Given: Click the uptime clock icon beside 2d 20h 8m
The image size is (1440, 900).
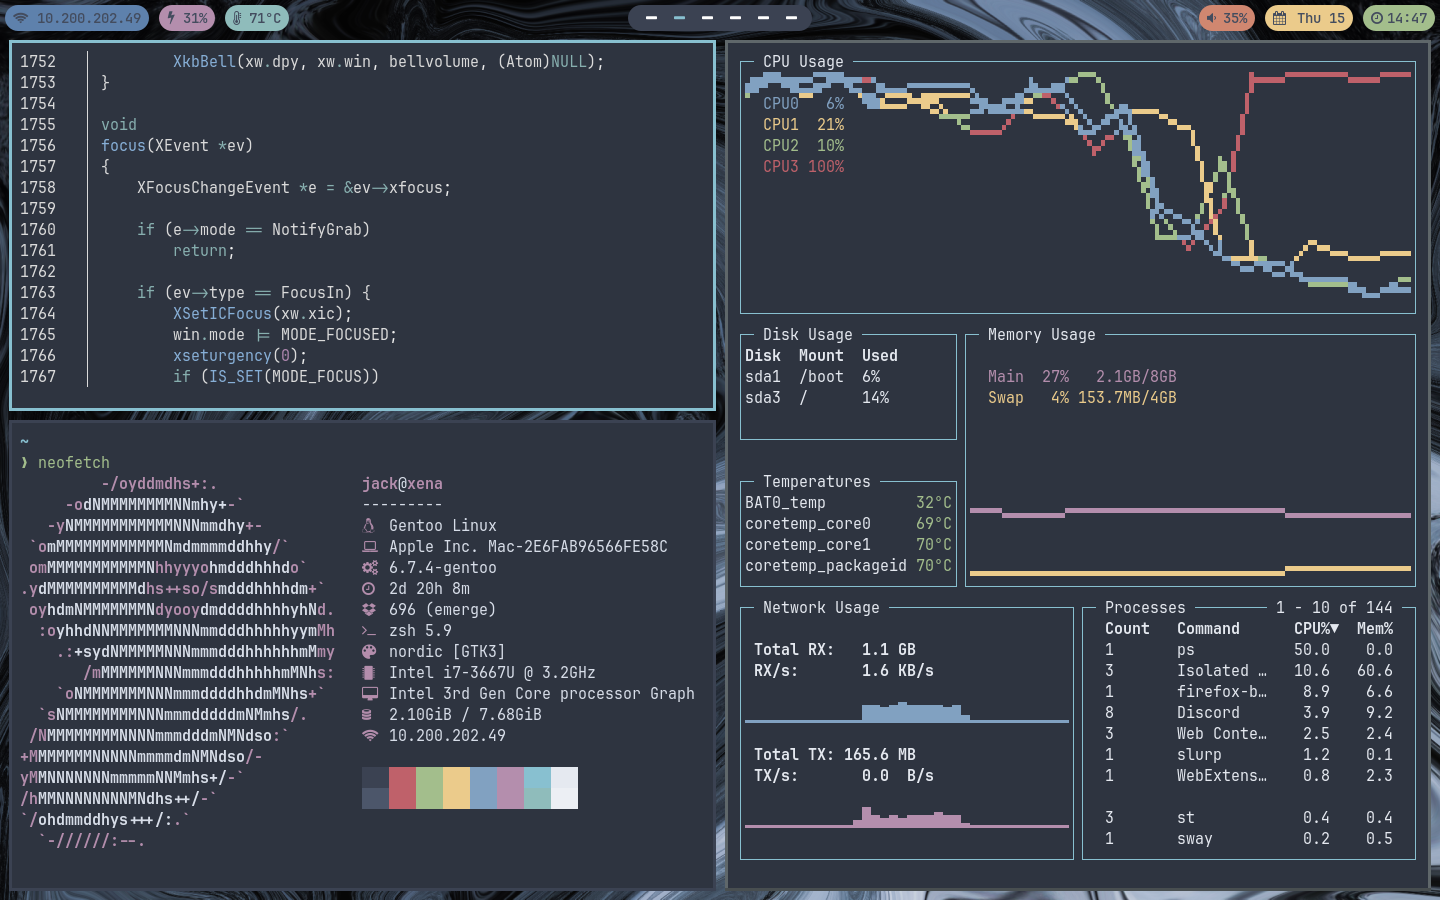Looking at the screenshot, I should tap(369, 588).
